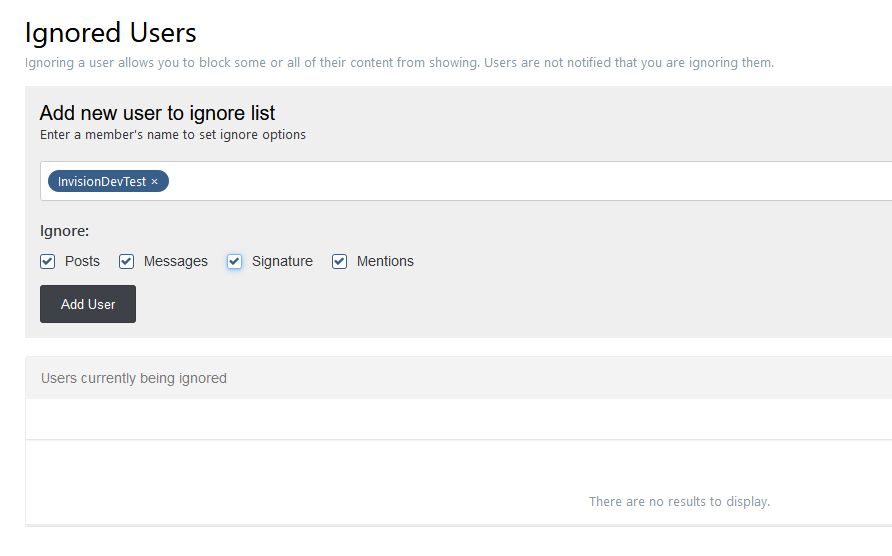This screenshot has height=556, width=892.
Task: Click the empty row under ignored users header
Action: (459, 419)
